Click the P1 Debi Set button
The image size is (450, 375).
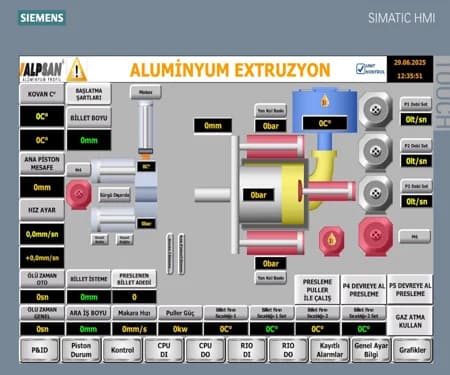click(416, 104)
